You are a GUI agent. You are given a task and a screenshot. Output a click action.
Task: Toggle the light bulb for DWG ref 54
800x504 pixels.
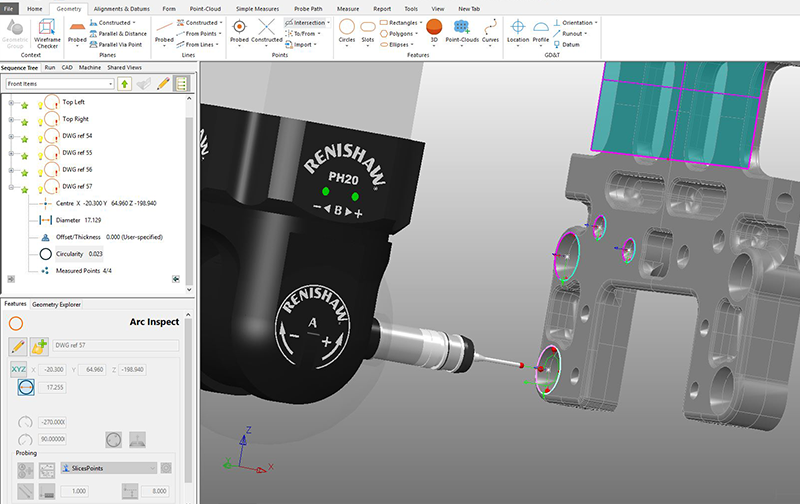pyautogui.click(x=40, y=139)
